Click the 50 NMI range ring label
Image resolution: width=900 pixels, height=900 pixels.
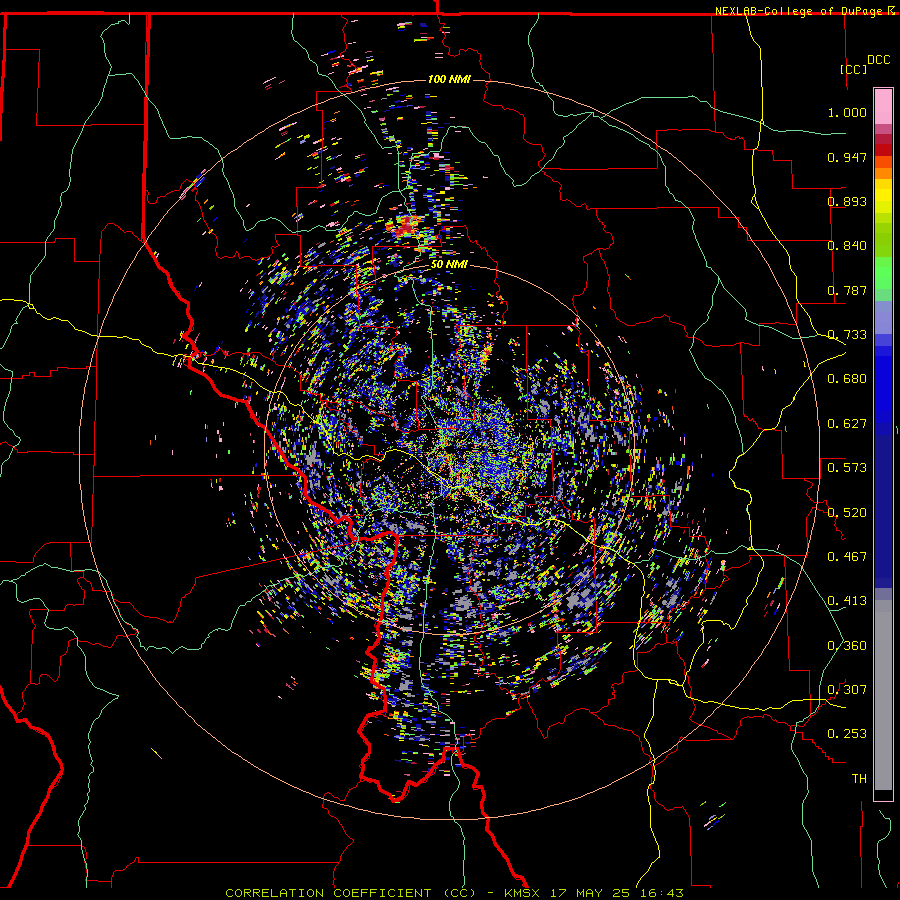449,265
